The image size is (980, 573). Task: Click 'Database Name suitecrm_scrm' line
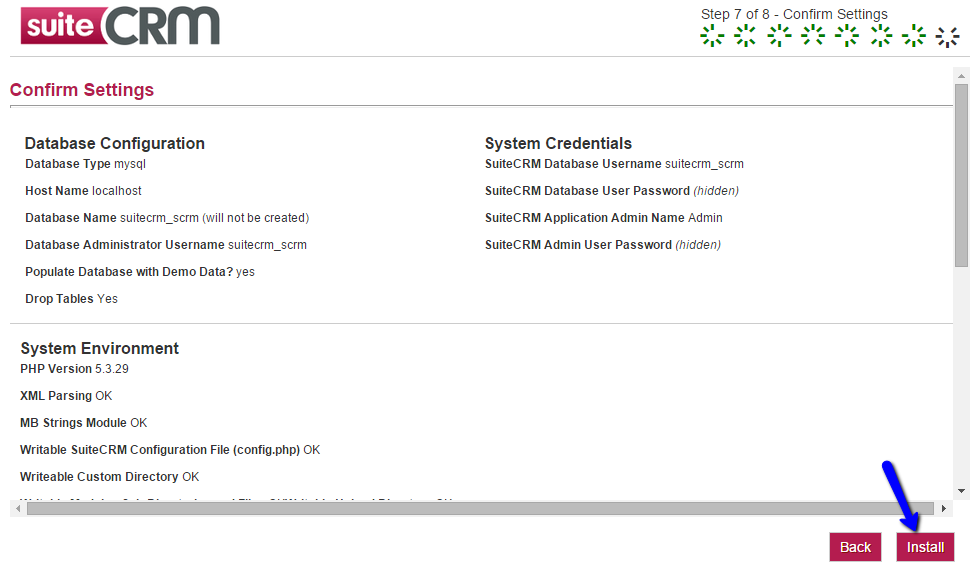(167, 217)
